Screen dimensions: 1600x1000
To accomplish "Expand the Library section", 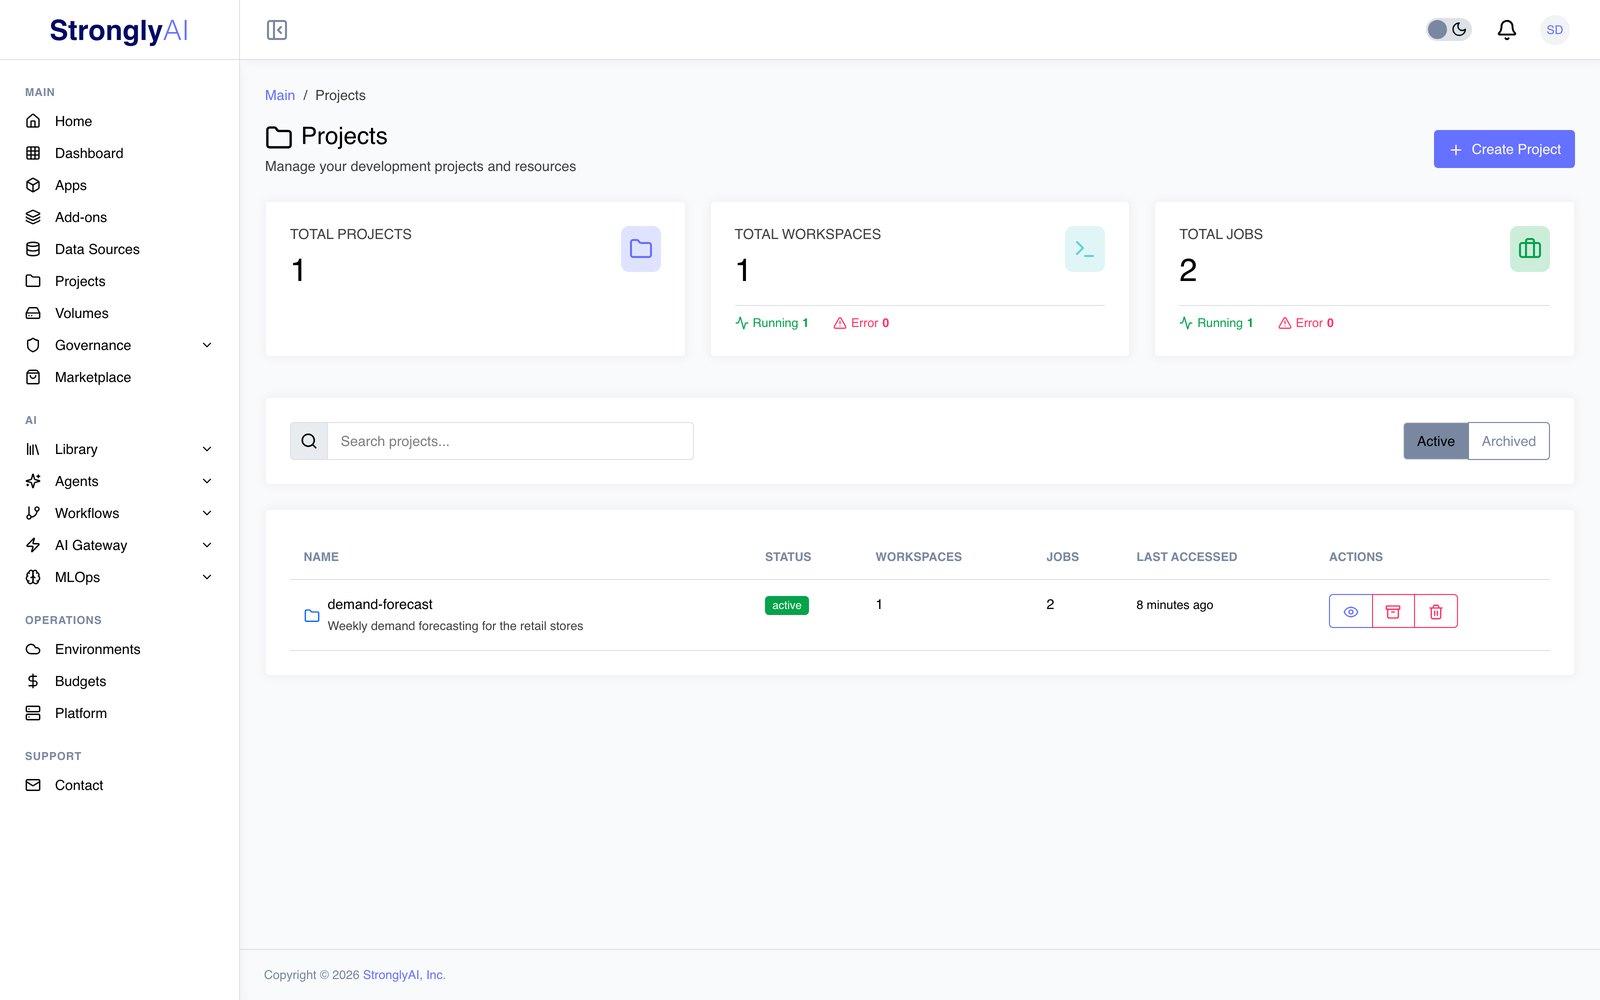I will pyautogui.click(x=120, y=449).
